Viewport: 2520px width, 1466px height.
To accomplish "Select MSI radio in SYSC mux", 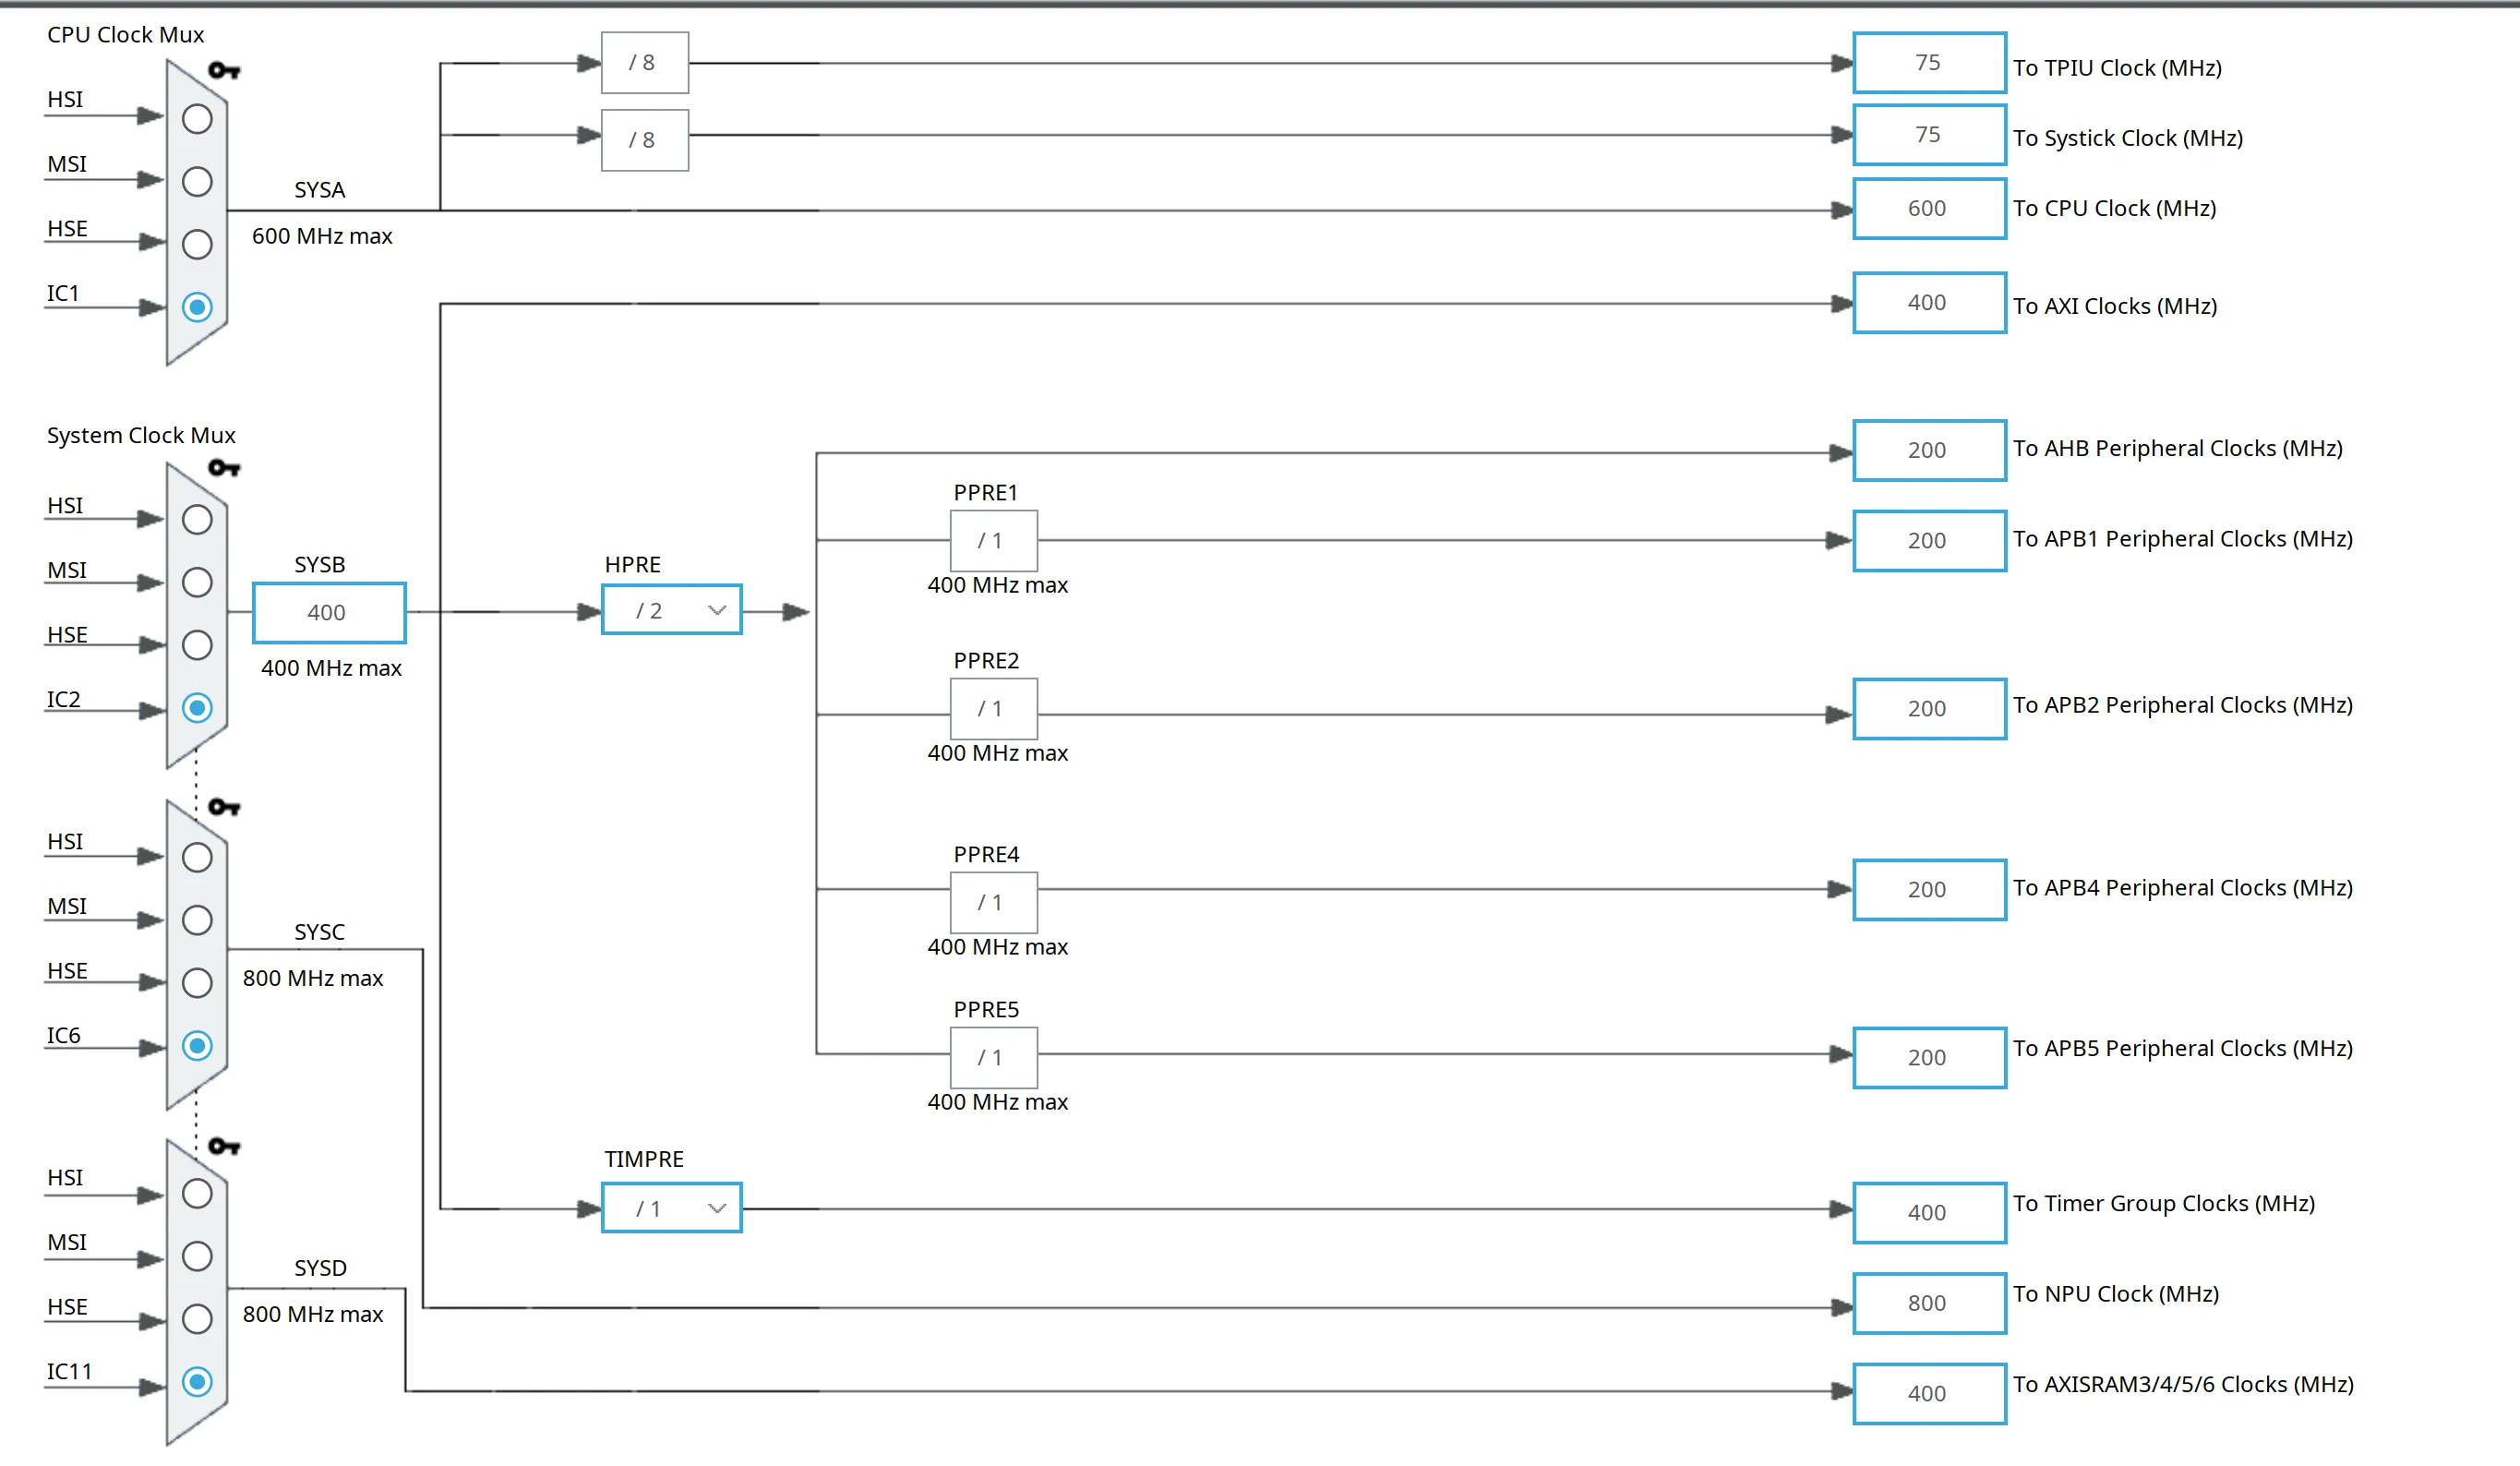I will [x=197, y=920].
